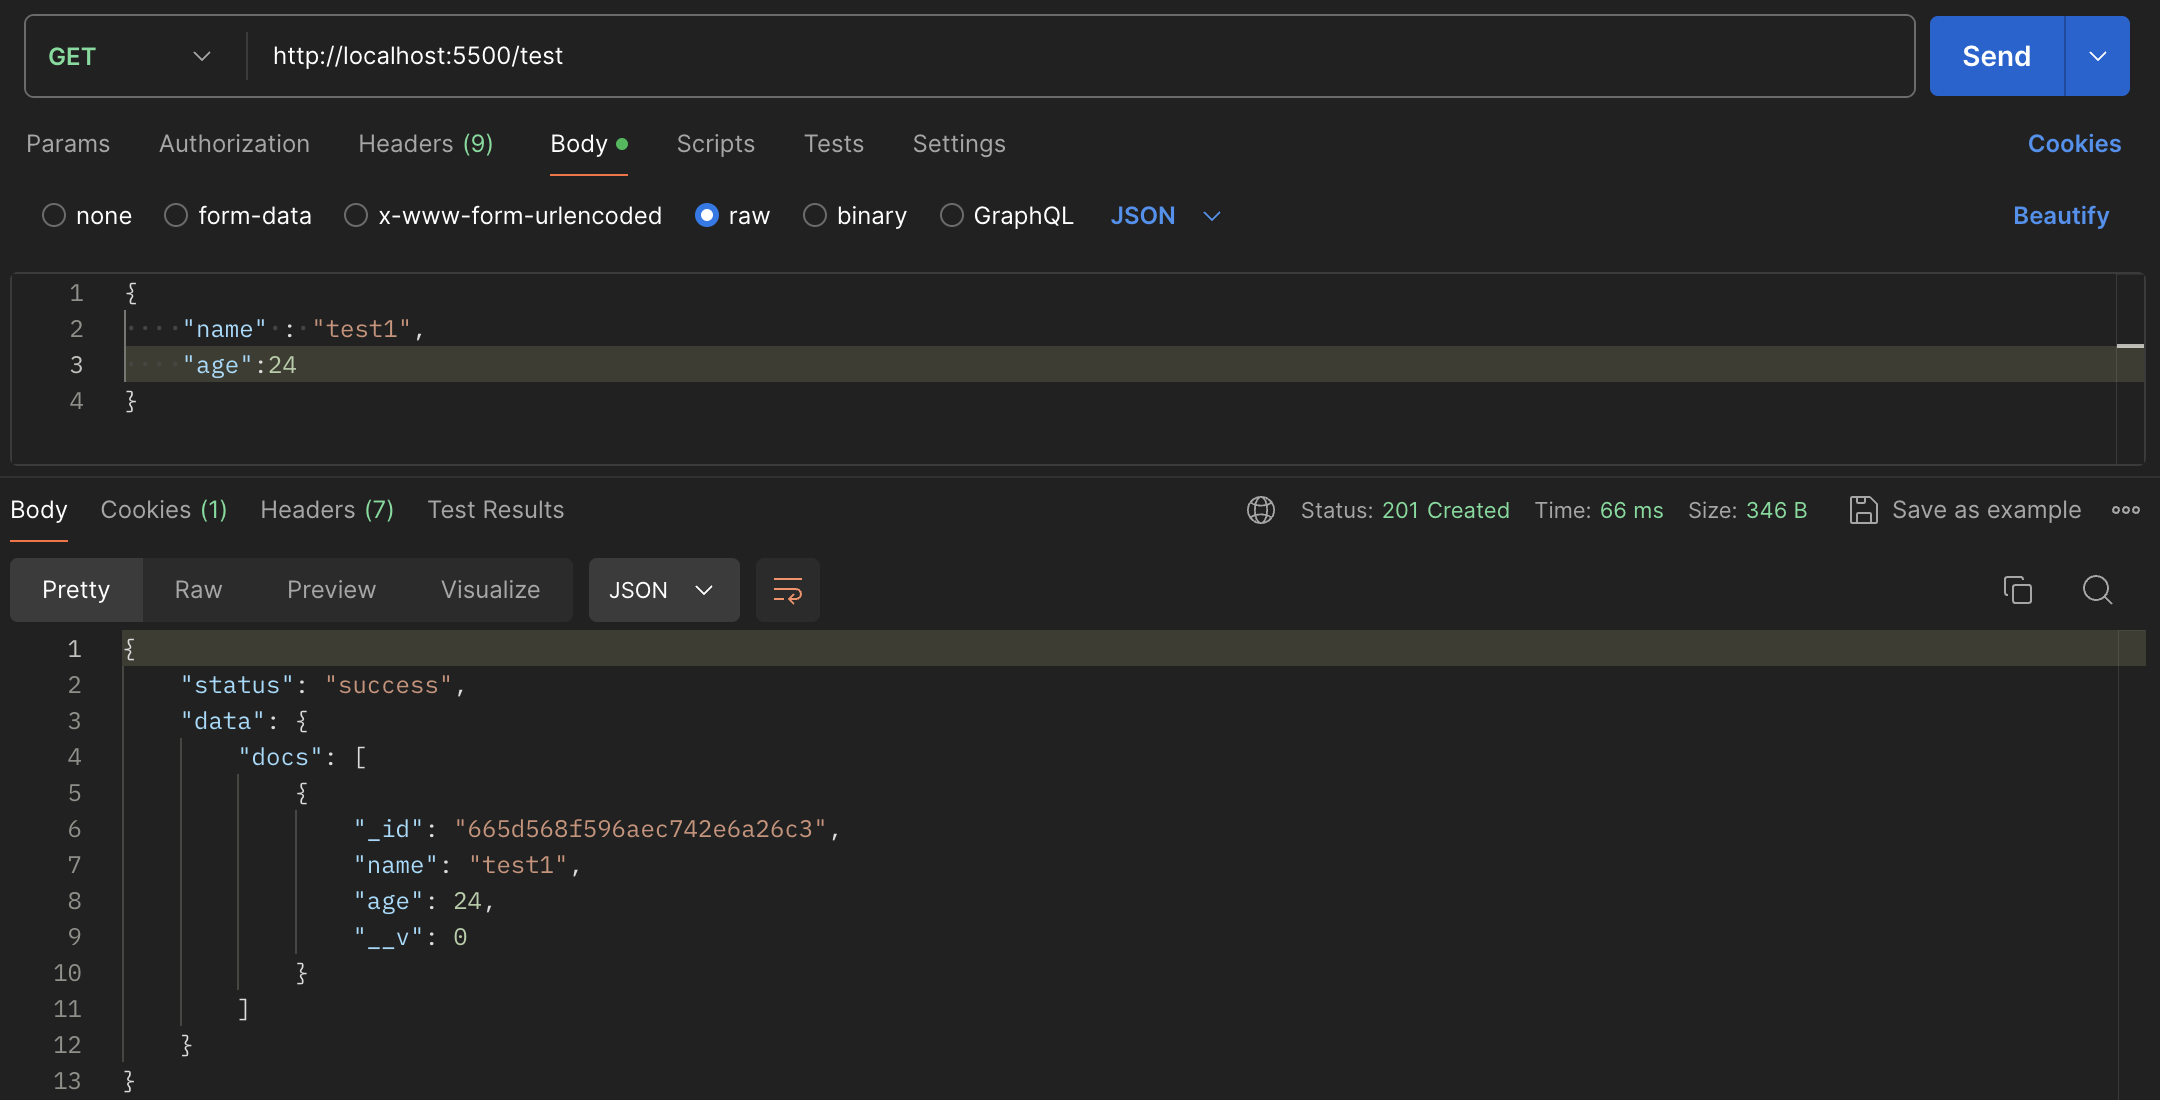Viewport: 2160px width, 1100px height.
Task: Click the Beautify link
Action: pyautogui.click(x=2060, y=216)
